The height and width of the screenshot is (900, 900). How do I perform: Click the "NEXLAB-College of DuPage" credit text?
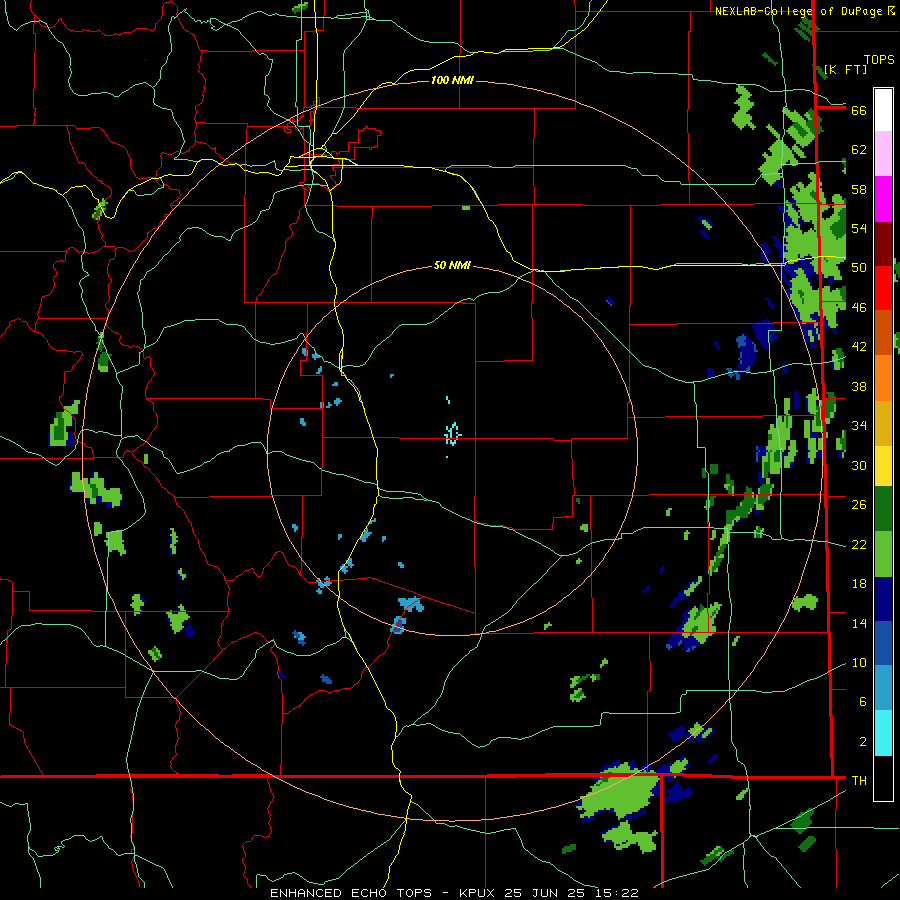coord(800,11)
